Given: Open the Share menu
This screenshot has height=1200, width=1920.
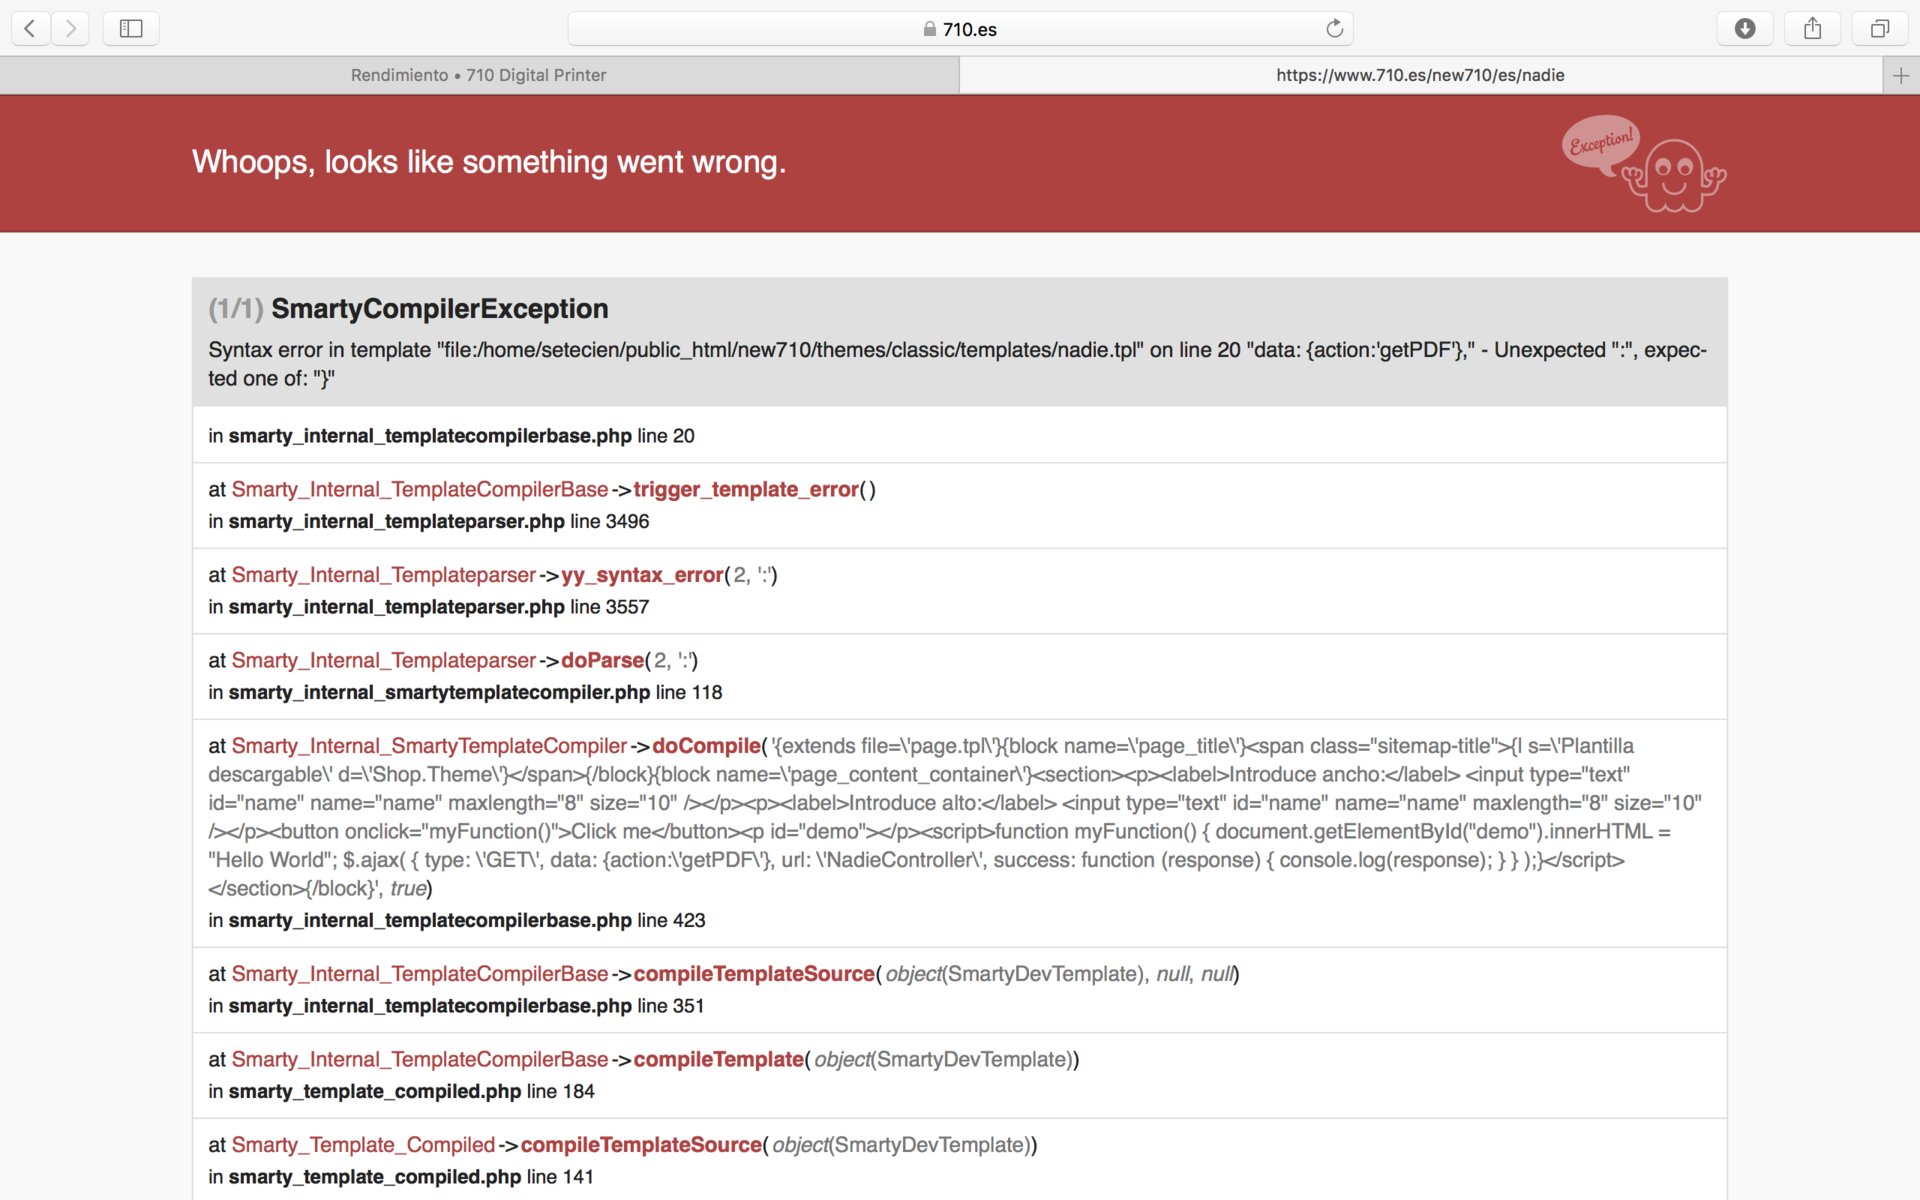Looking at the screenshot, I should pos(1812,29).
